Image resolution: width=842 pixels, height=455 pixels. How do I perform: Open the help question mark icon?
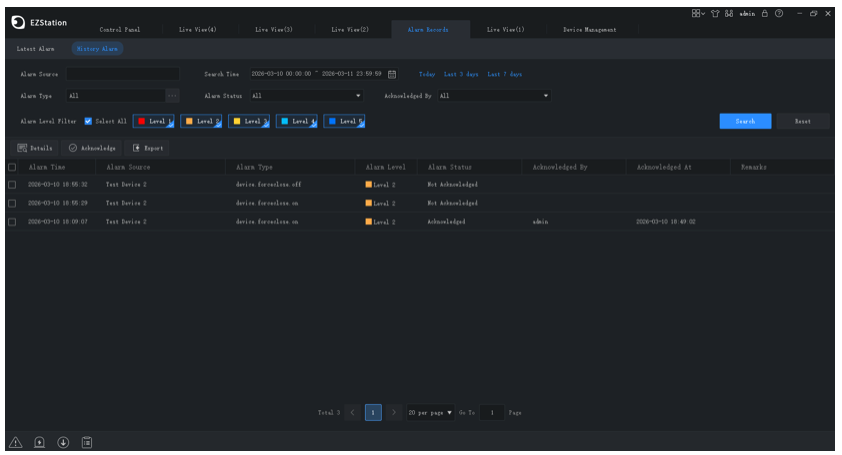(779, 13)
